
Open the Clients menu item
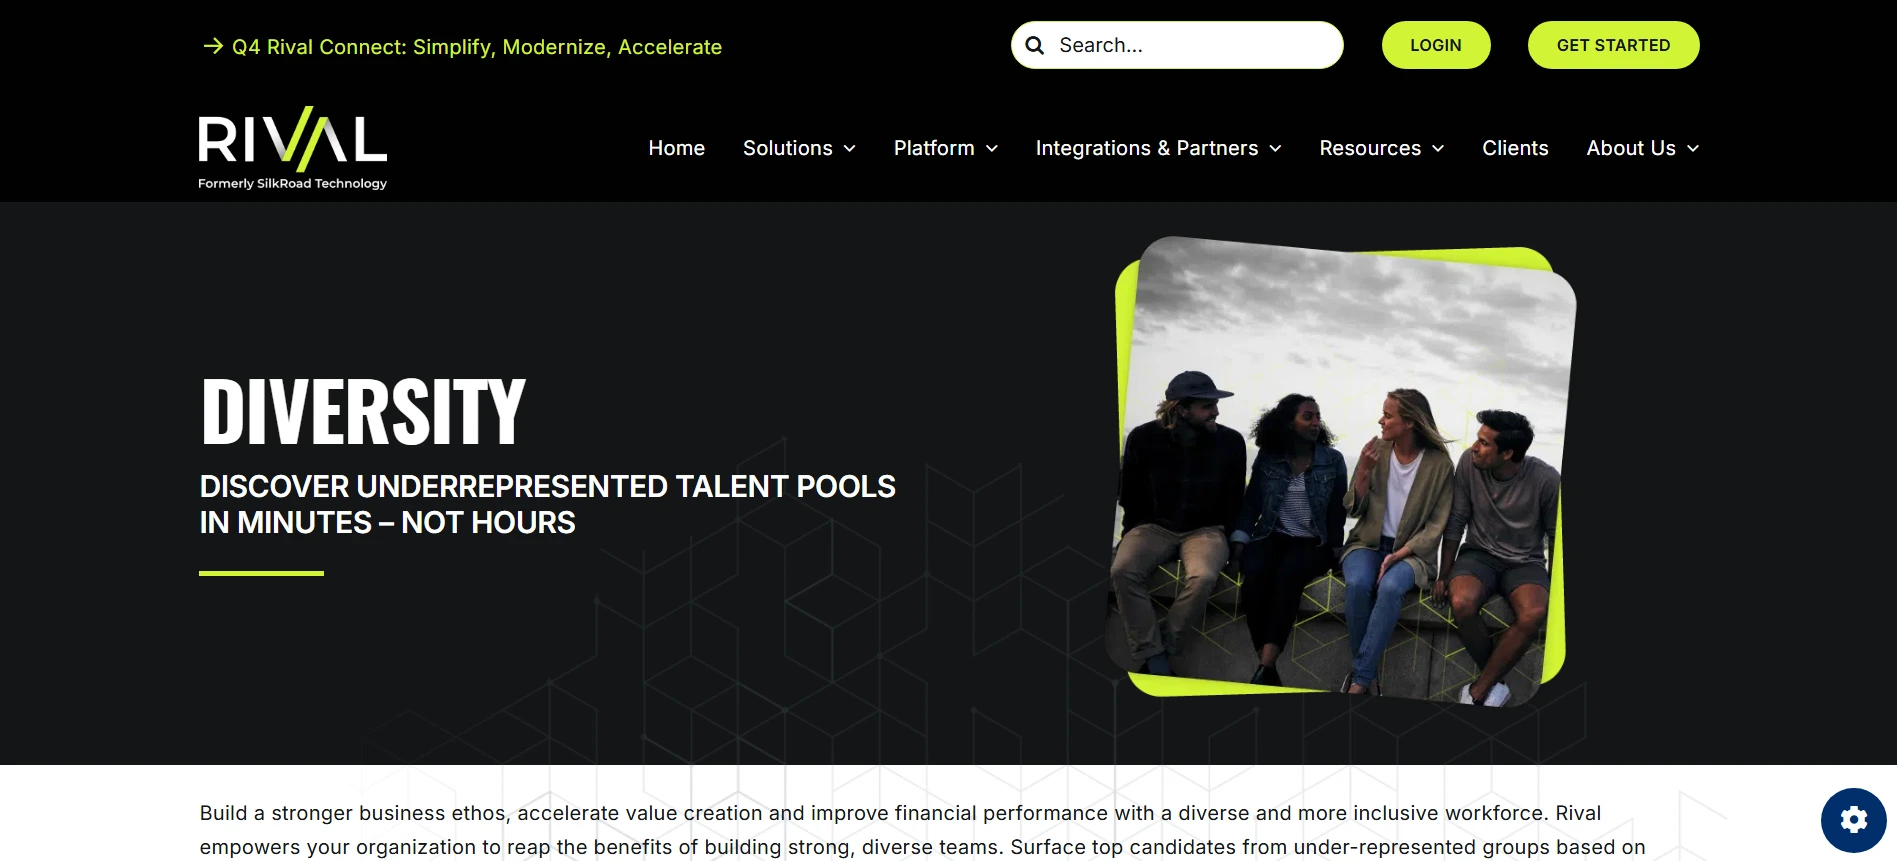point(1515,148)
